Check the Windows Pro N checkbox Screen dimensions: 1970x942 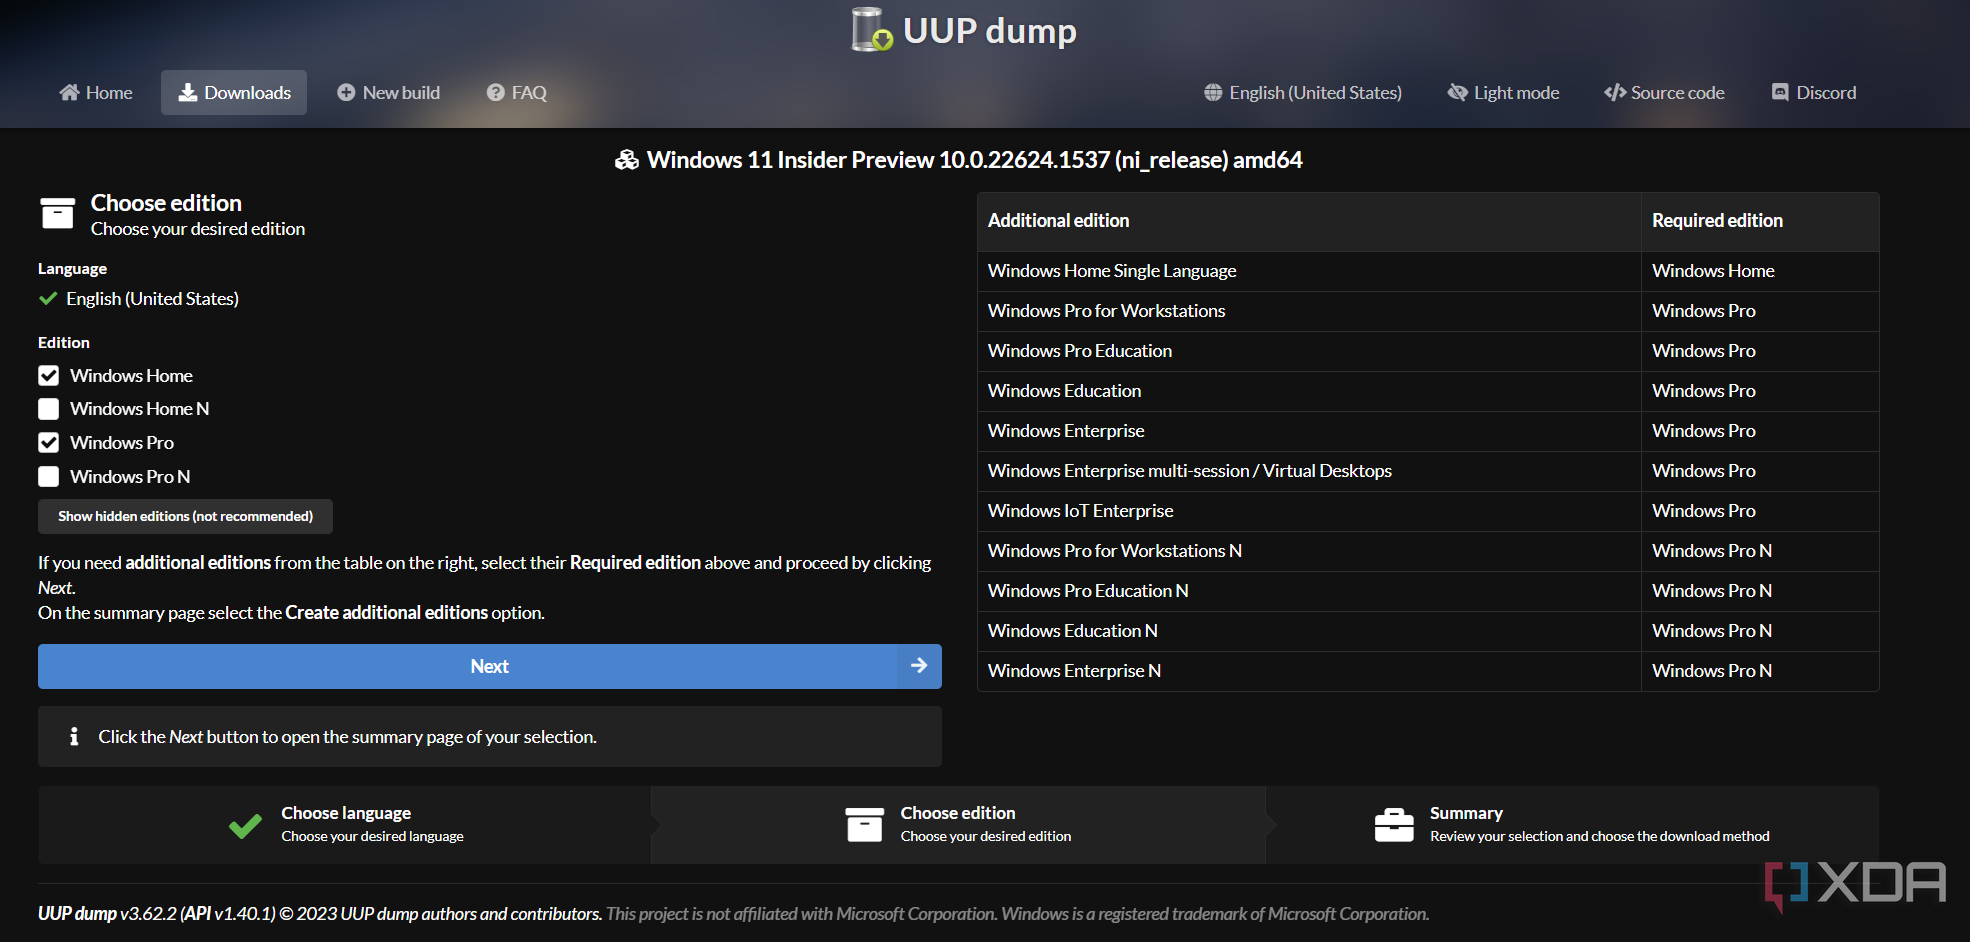click(x=48, y=477)
